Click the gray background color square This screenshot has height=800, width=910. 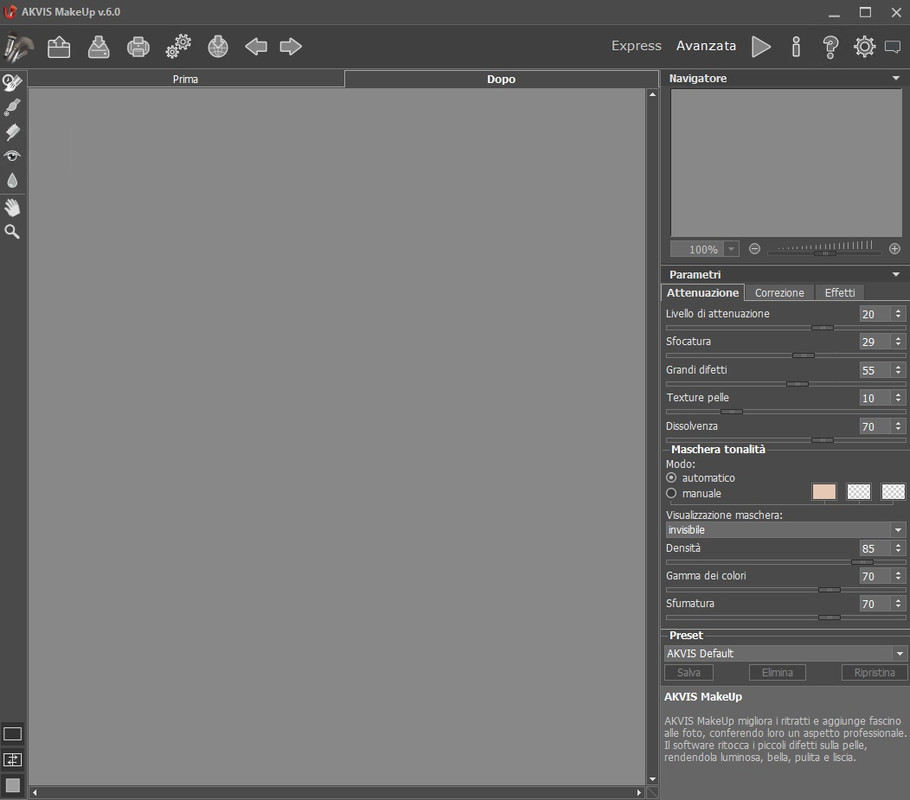(13, 785)
